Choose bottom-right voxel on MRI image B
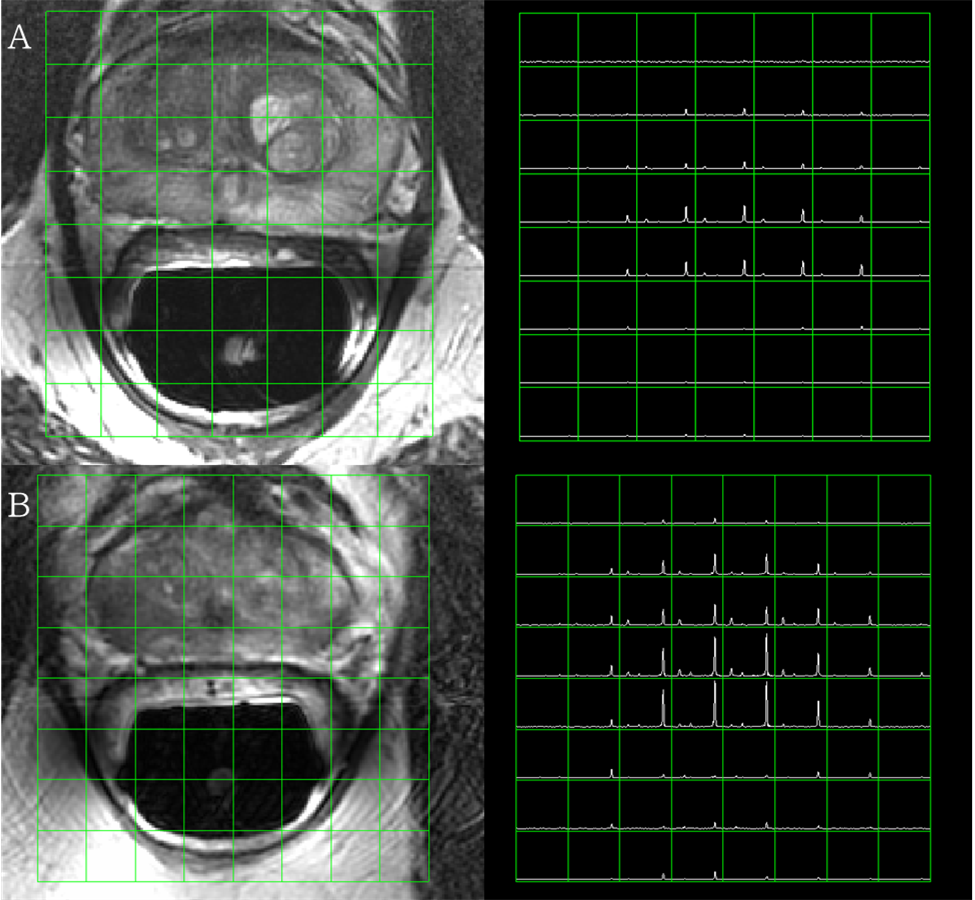The image size is (975, 900). pos(404,856)
